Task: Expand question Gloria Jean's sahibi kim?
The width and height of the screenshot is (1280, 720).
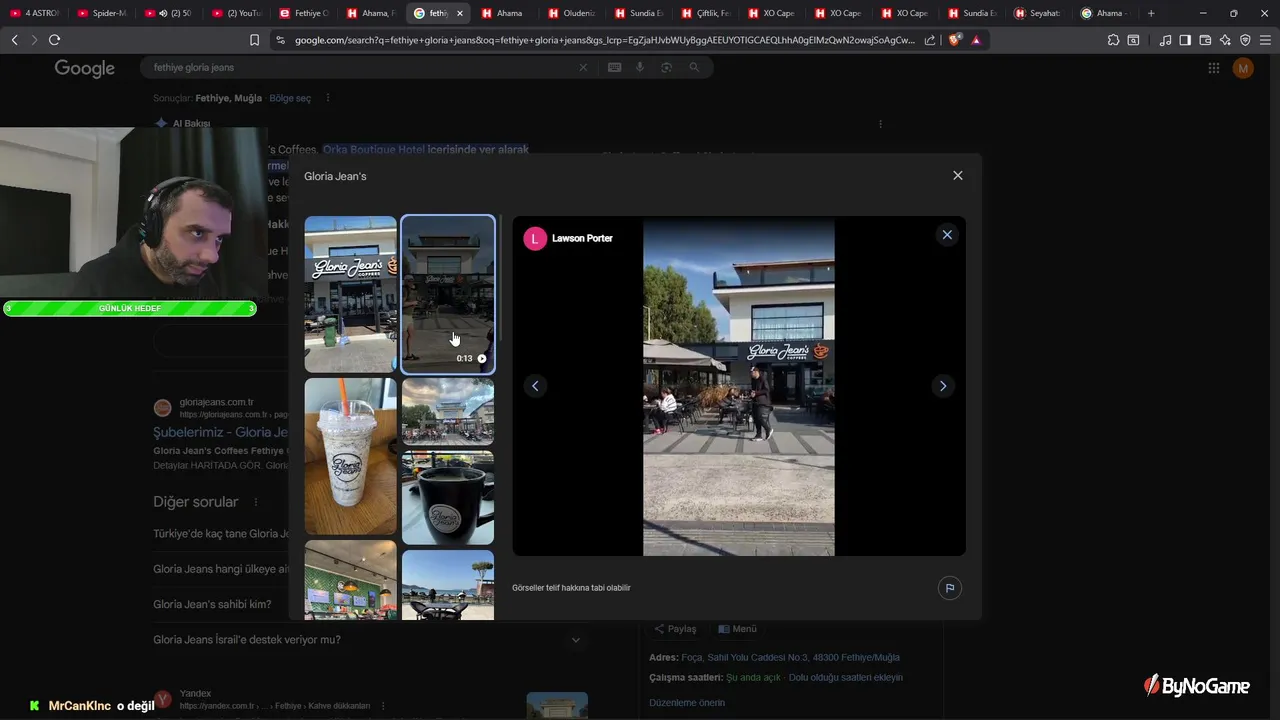Action: point(212,604)
